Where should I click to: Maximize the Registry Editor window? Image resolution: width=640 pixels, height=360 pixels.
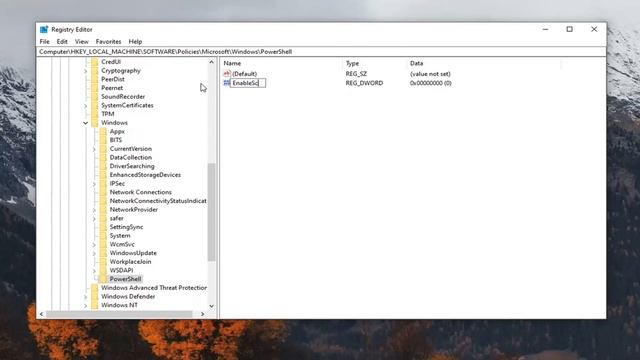point(569,29)
